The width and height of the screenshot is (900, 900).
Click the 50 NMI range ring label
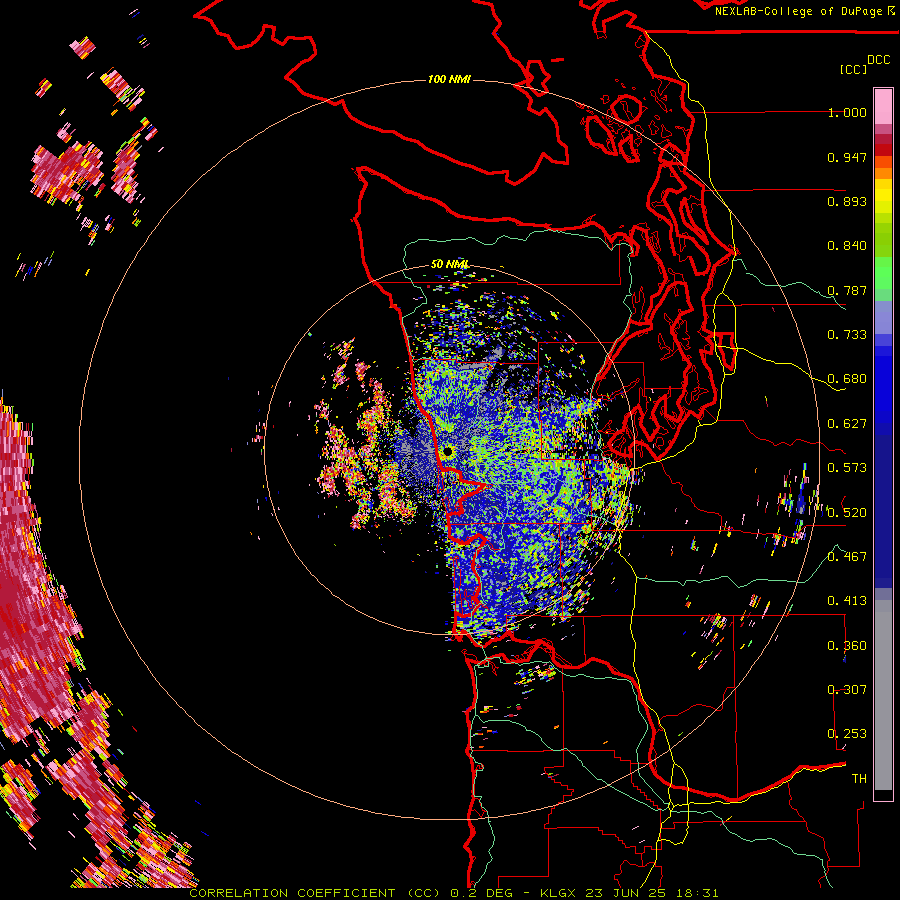[x=450, y=264]
